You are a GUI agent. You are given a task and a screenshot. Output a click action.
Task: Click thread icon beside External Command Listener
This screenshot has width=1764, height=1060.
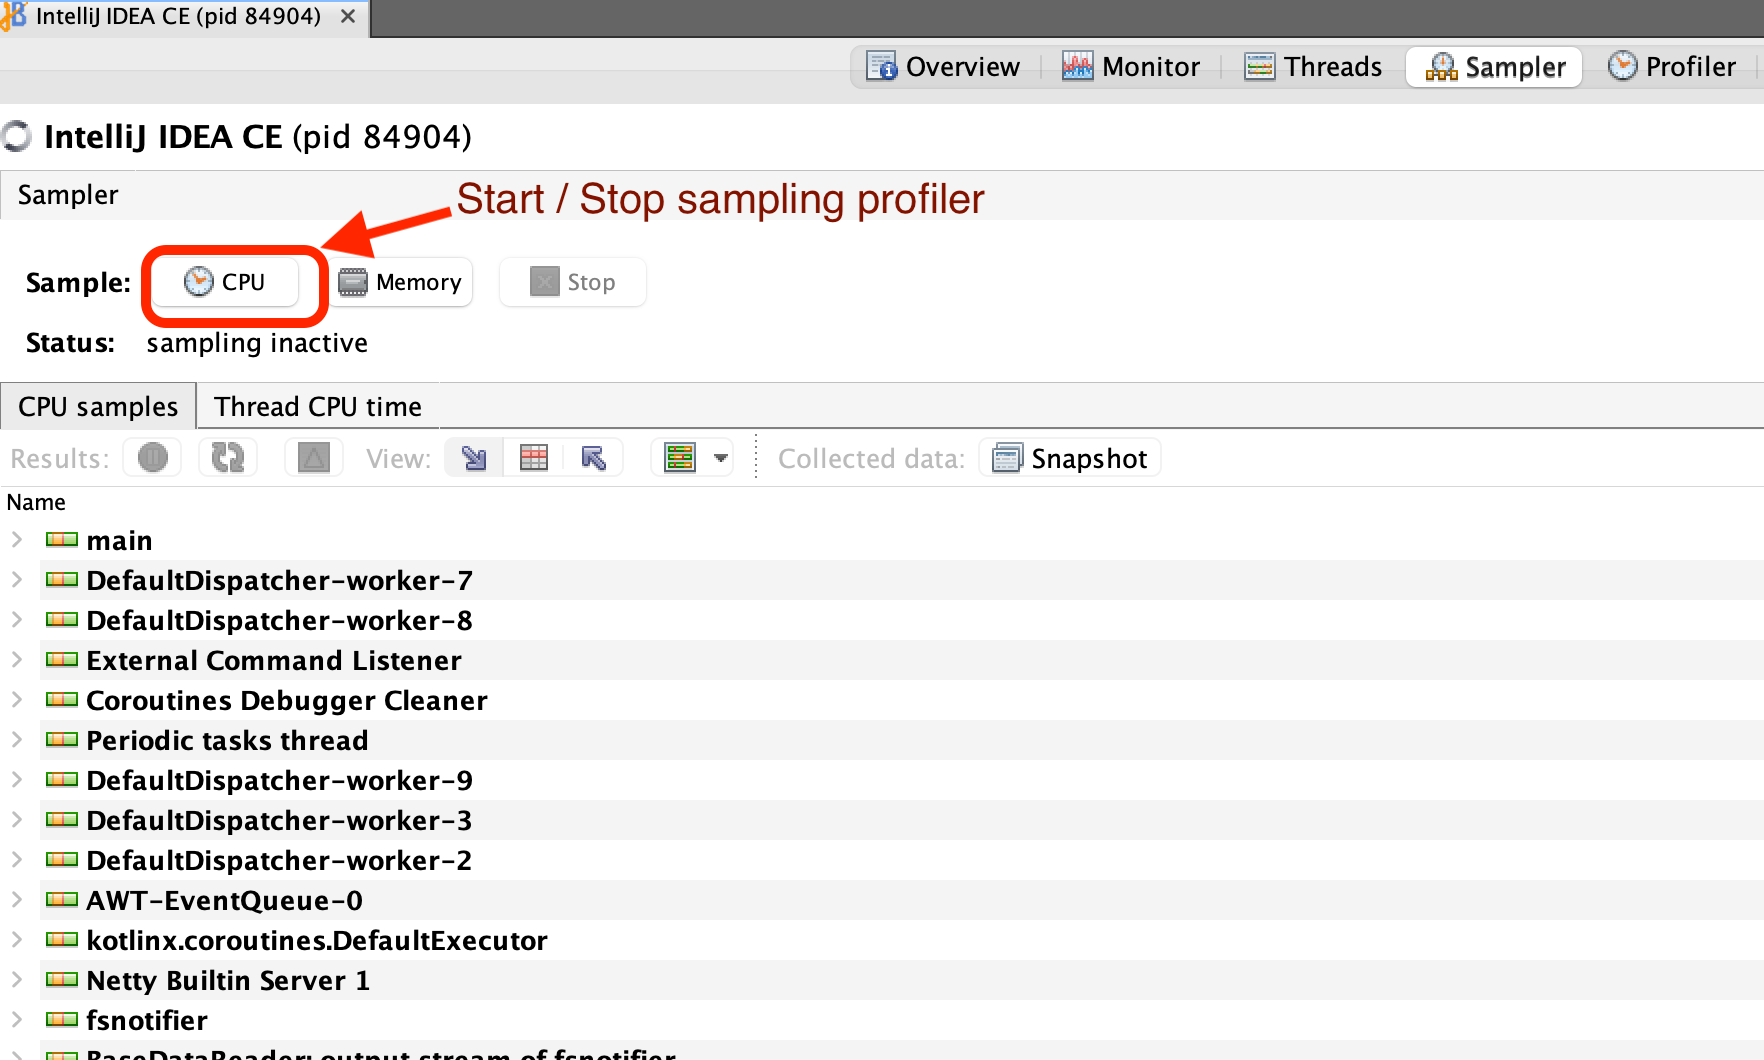click(62, 660)
